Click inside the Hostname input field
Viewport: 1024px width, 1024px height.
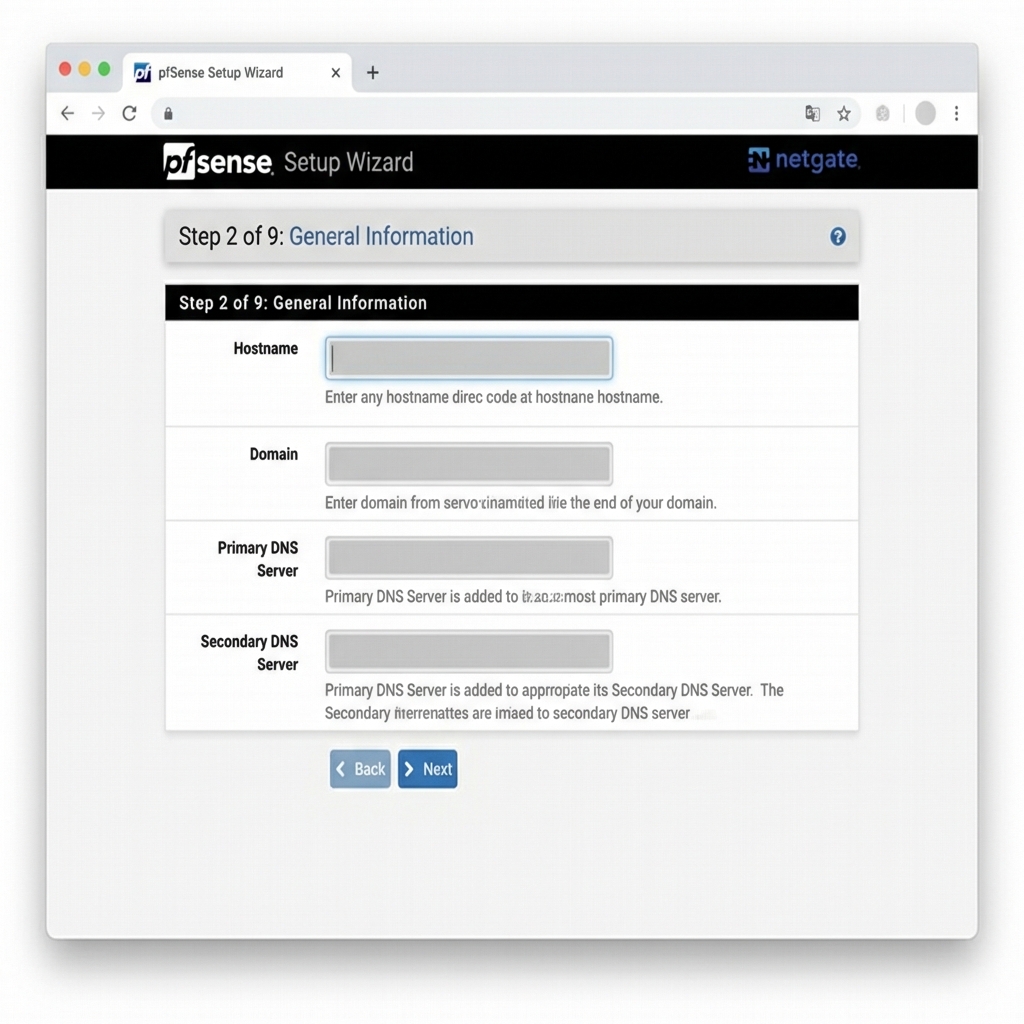point(468,357)
